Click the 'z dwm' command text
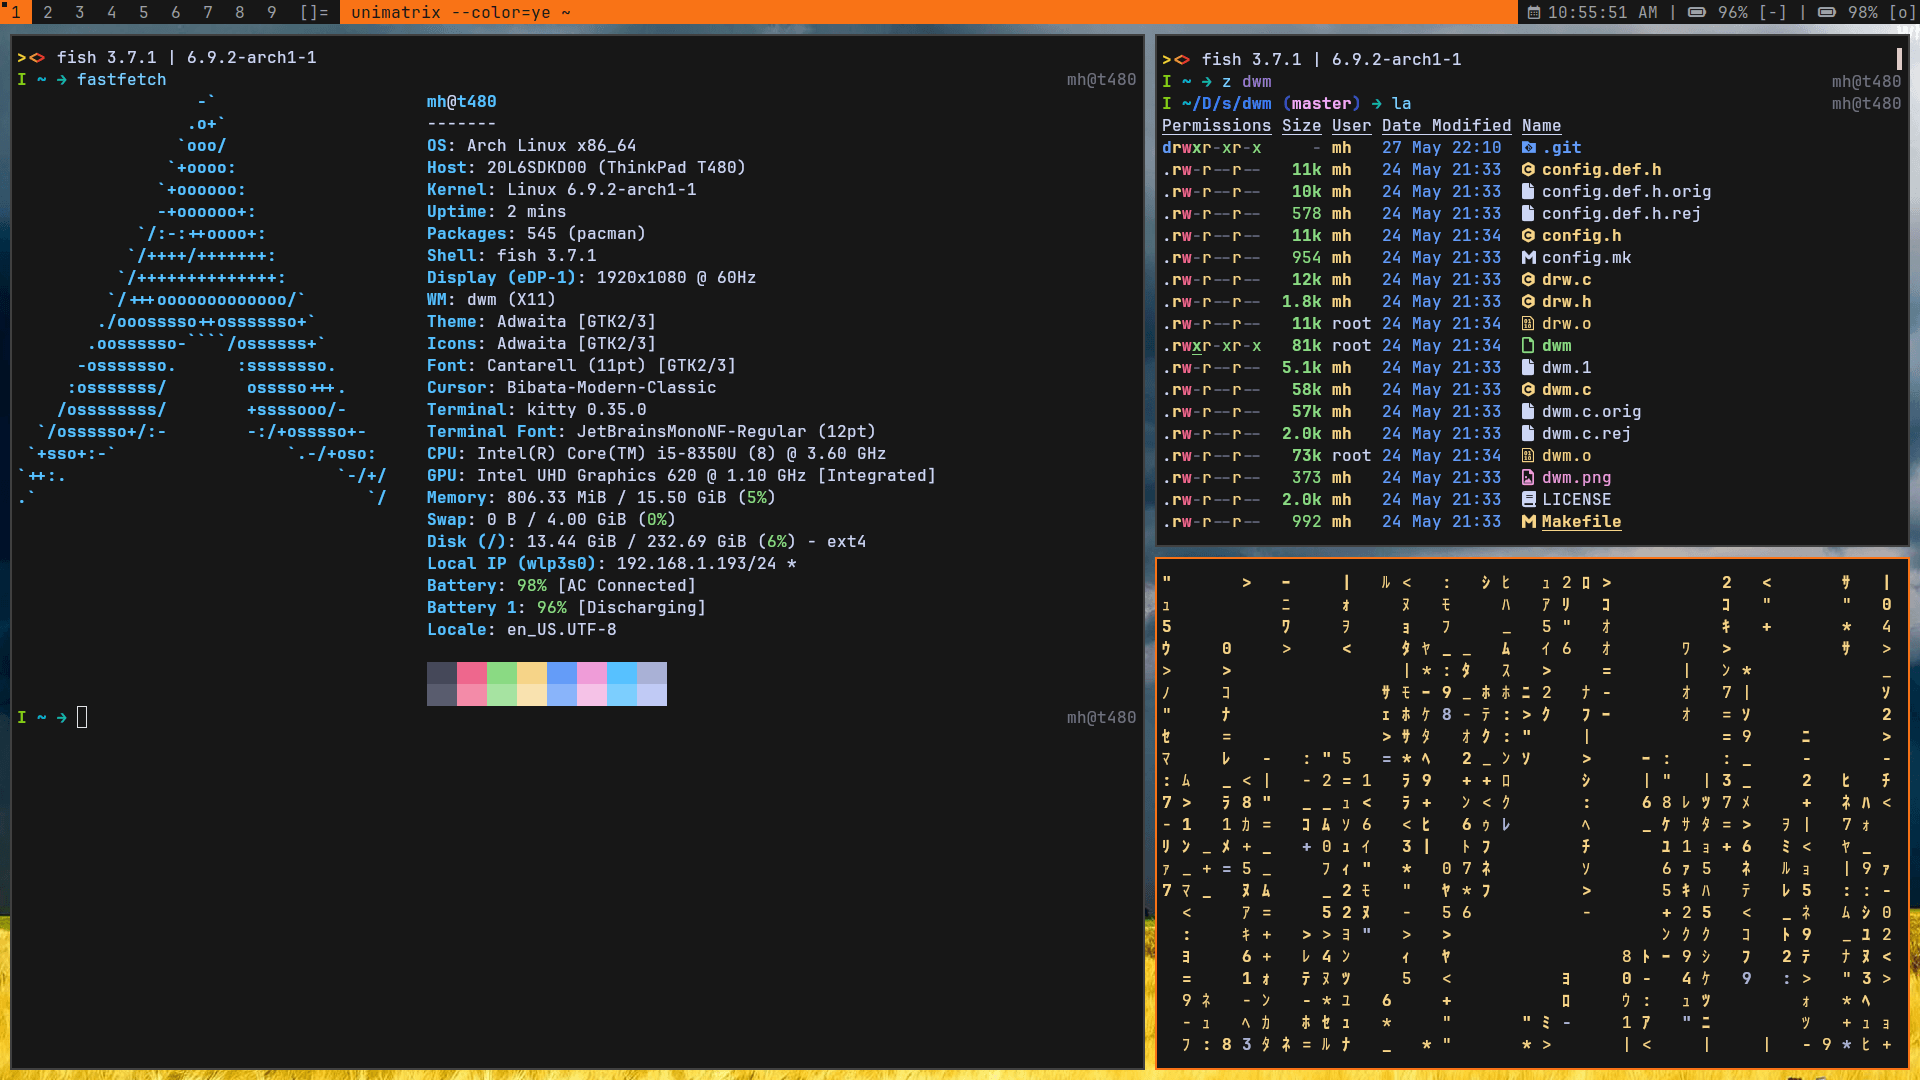The width and height of the screenshot is (1920, 1080). click(x=1246, y=82)
